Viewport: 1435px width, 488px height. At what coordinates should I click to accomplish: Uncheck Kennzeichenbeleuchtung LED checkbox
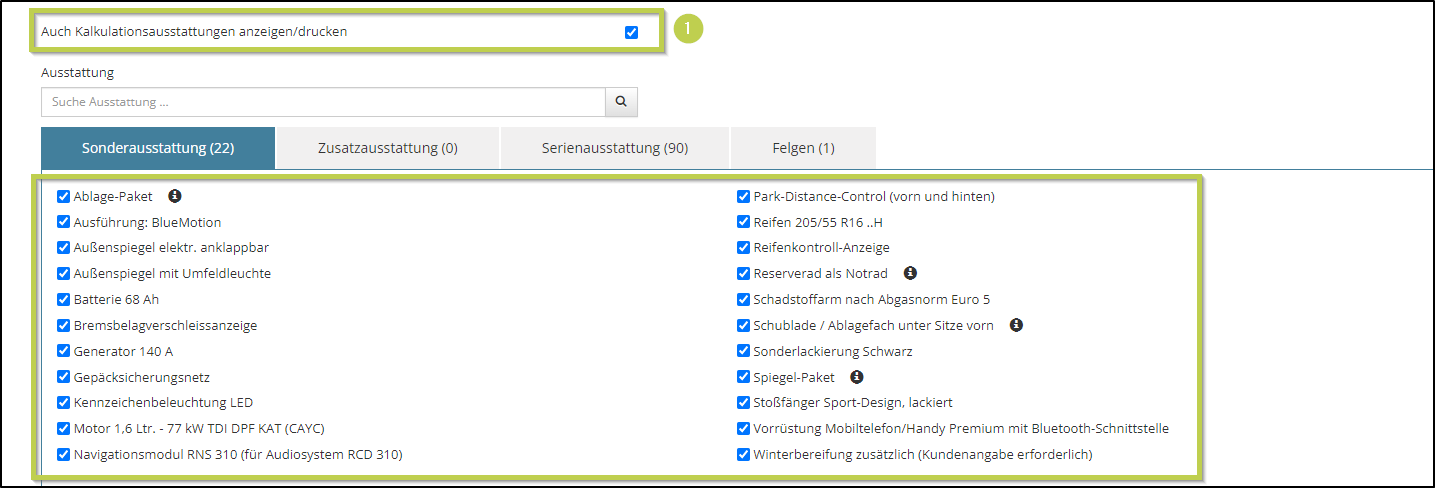64,403
